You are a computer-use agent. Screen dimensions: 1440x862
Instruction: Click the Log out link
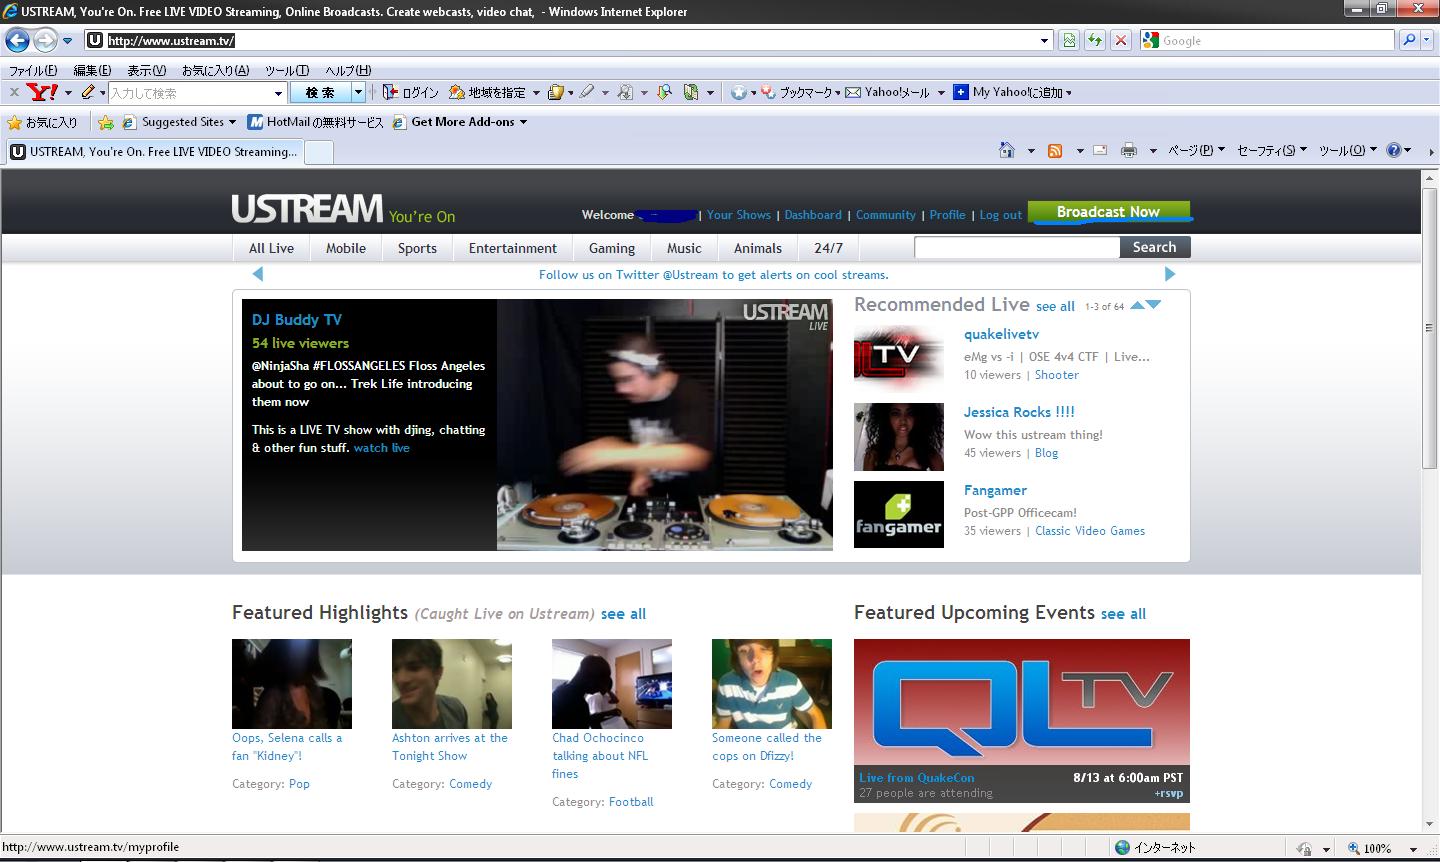pyautogui.click(x=1000, y=215)
